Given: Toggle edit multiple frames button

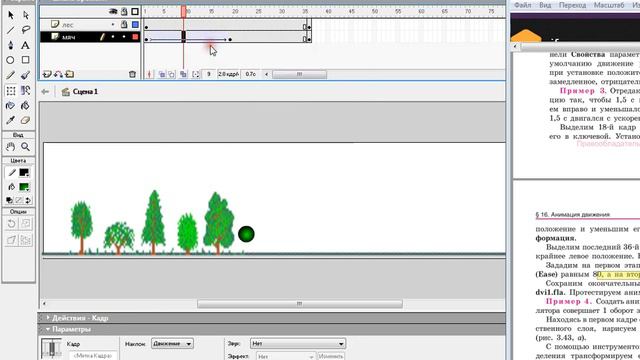Looking at the screenshot, I should click(183, 74).
